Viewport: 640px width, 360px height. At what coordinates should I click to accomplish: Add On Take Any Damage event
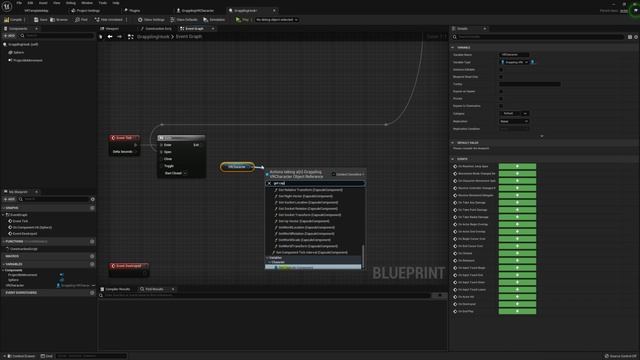[517, 202]
